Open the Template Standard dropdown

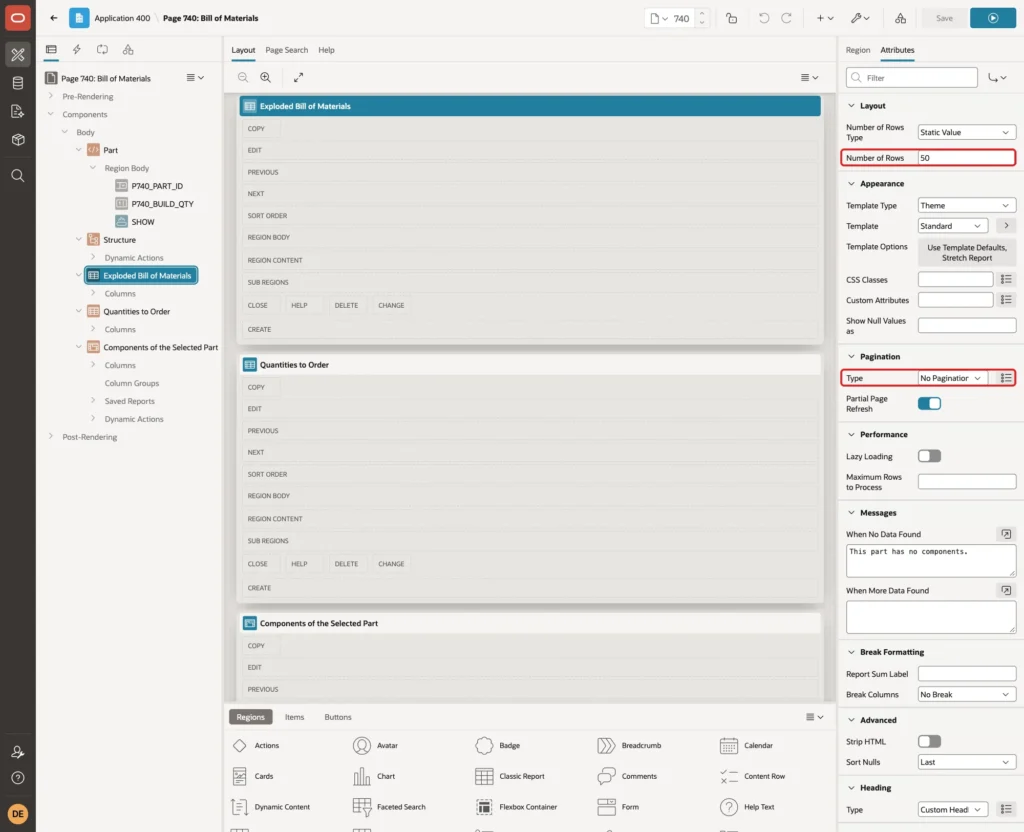pyautogui.click(x=953, y=226)
